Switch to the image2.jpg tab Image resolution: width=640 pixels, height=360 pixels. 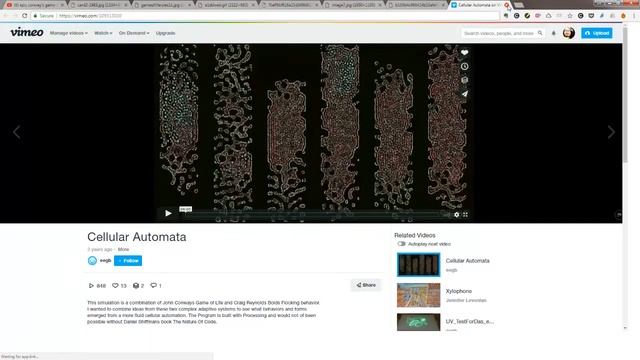(x=353, y=5)
